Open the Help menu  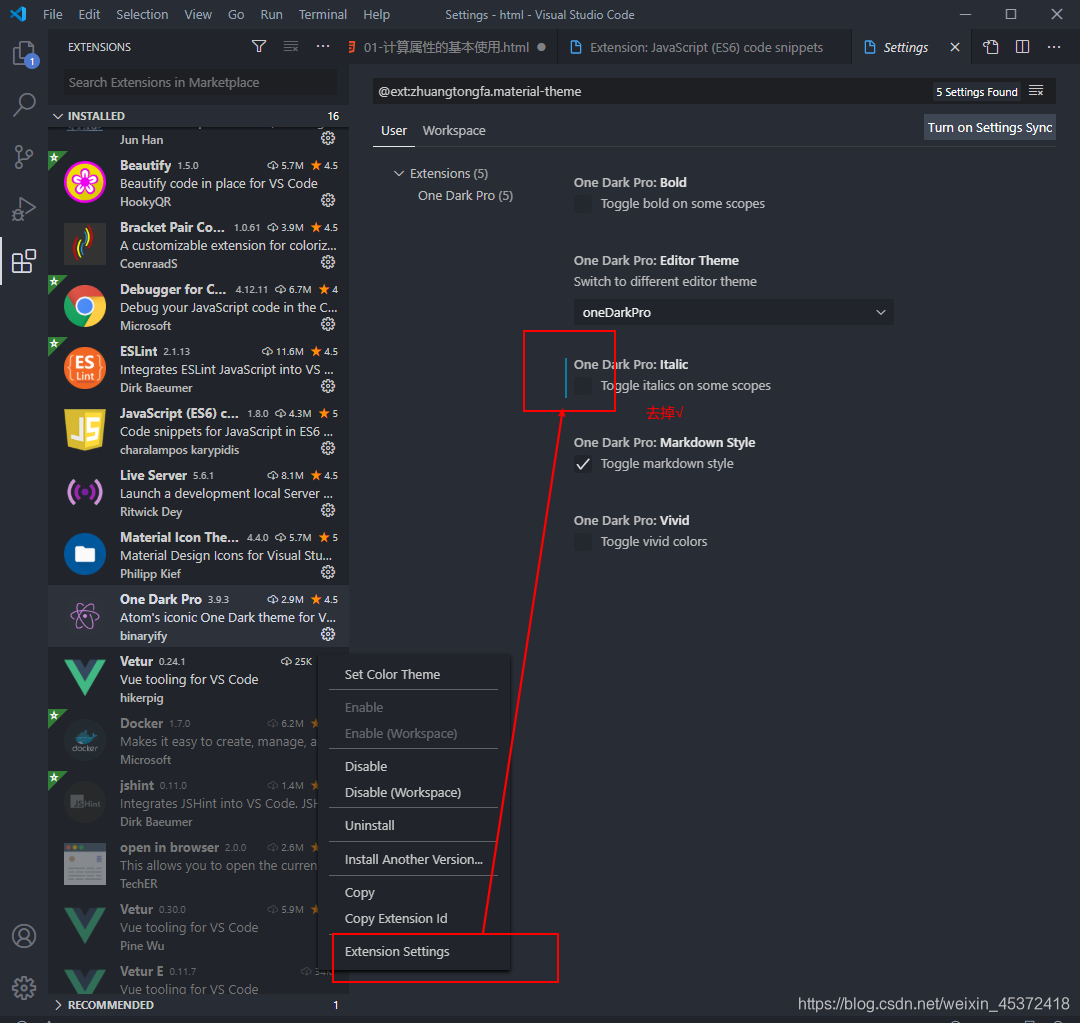376,14
